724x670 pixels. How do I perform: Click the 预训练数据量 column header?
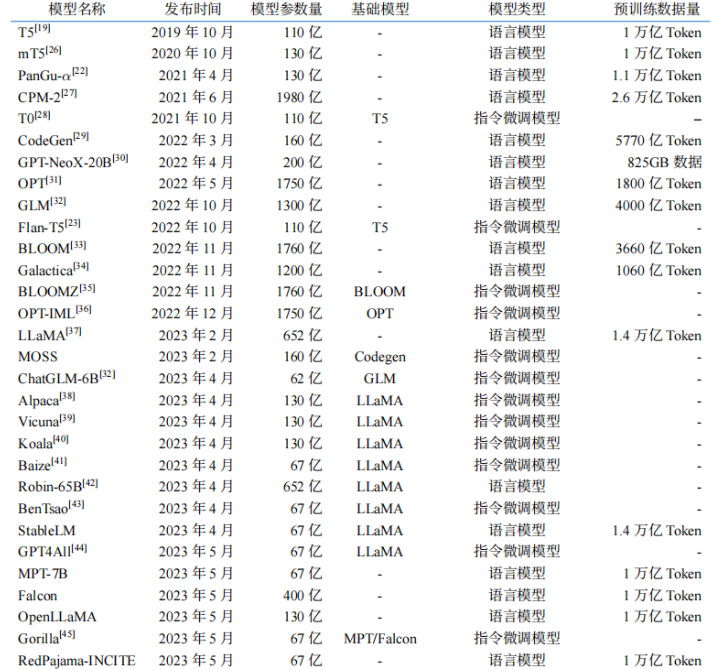[657, 9]
